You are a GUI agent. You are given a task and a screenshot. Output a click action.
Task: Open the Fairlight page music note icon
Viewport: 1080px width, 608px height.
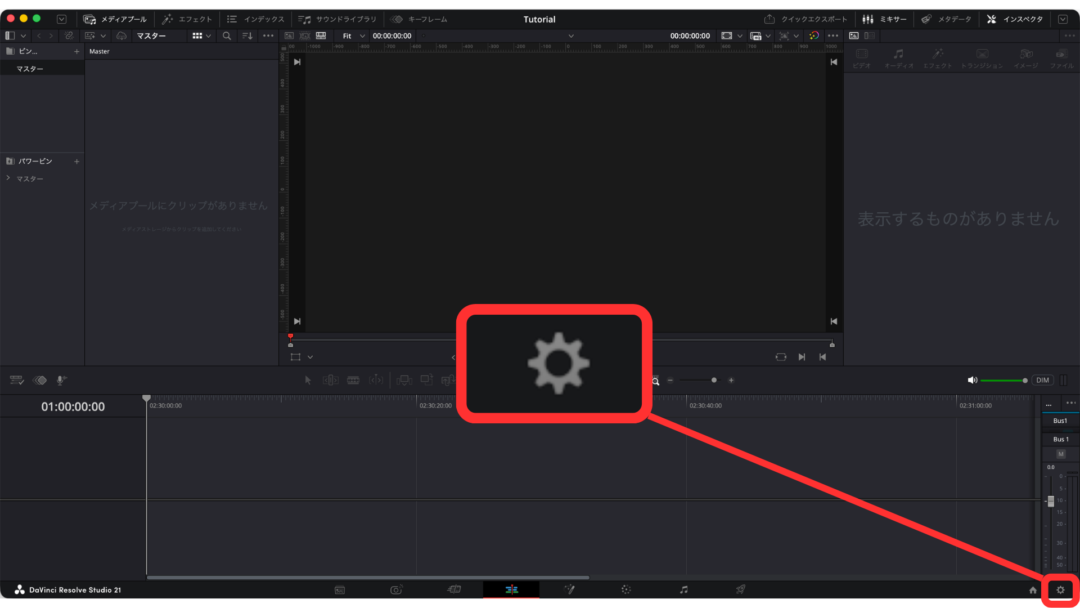683,590
